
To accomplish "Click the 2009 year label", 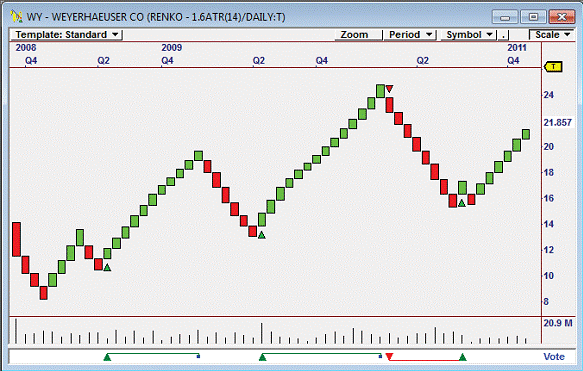I will pyautogui.click(x=171, y=48).
